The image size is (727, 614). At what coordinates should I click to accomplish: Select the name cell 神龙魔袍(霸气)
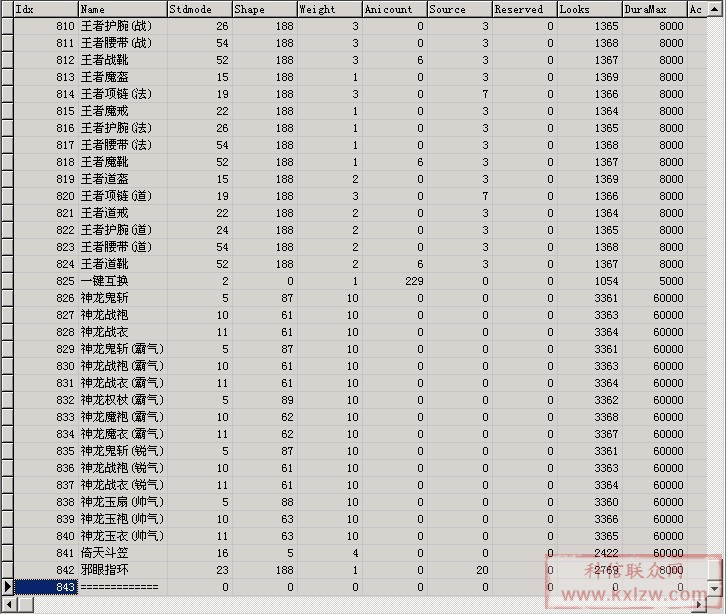coord(122,417)
